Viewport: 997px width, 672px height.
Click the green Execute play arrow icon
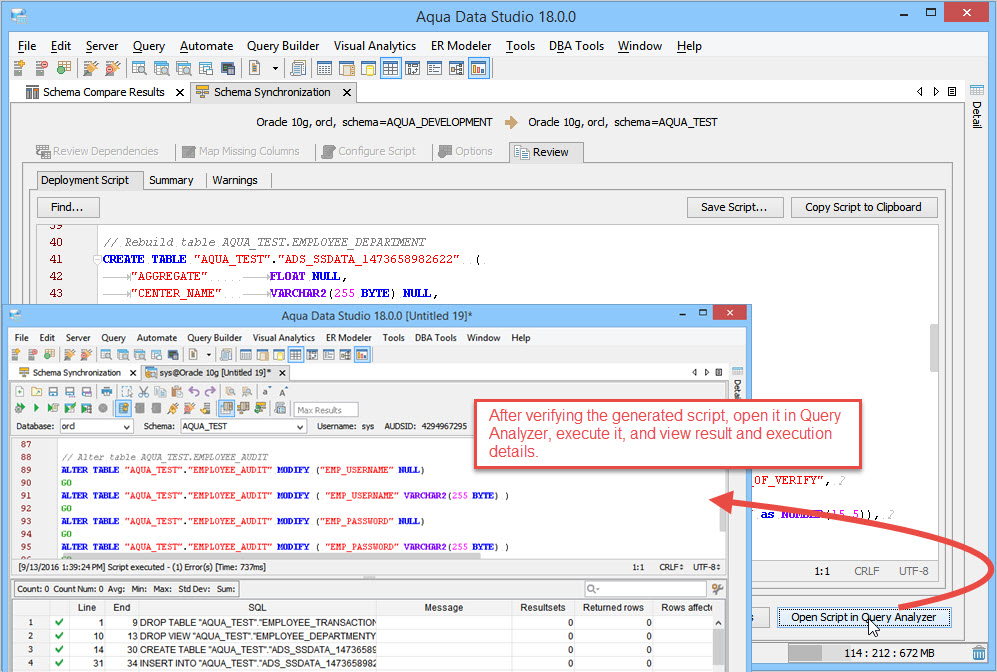(36, 408)
